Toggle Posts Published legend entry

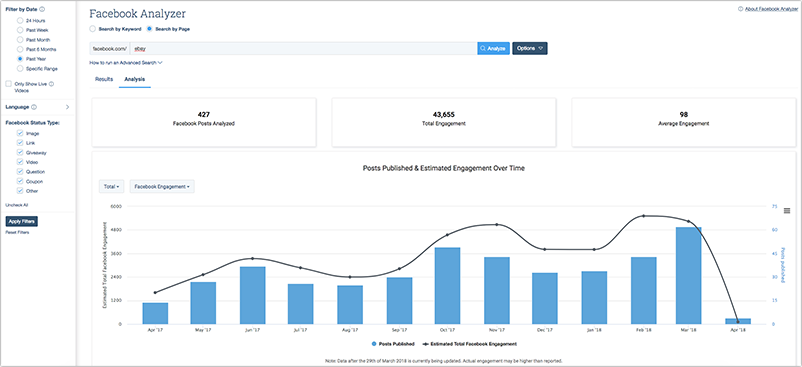point(394,344)
